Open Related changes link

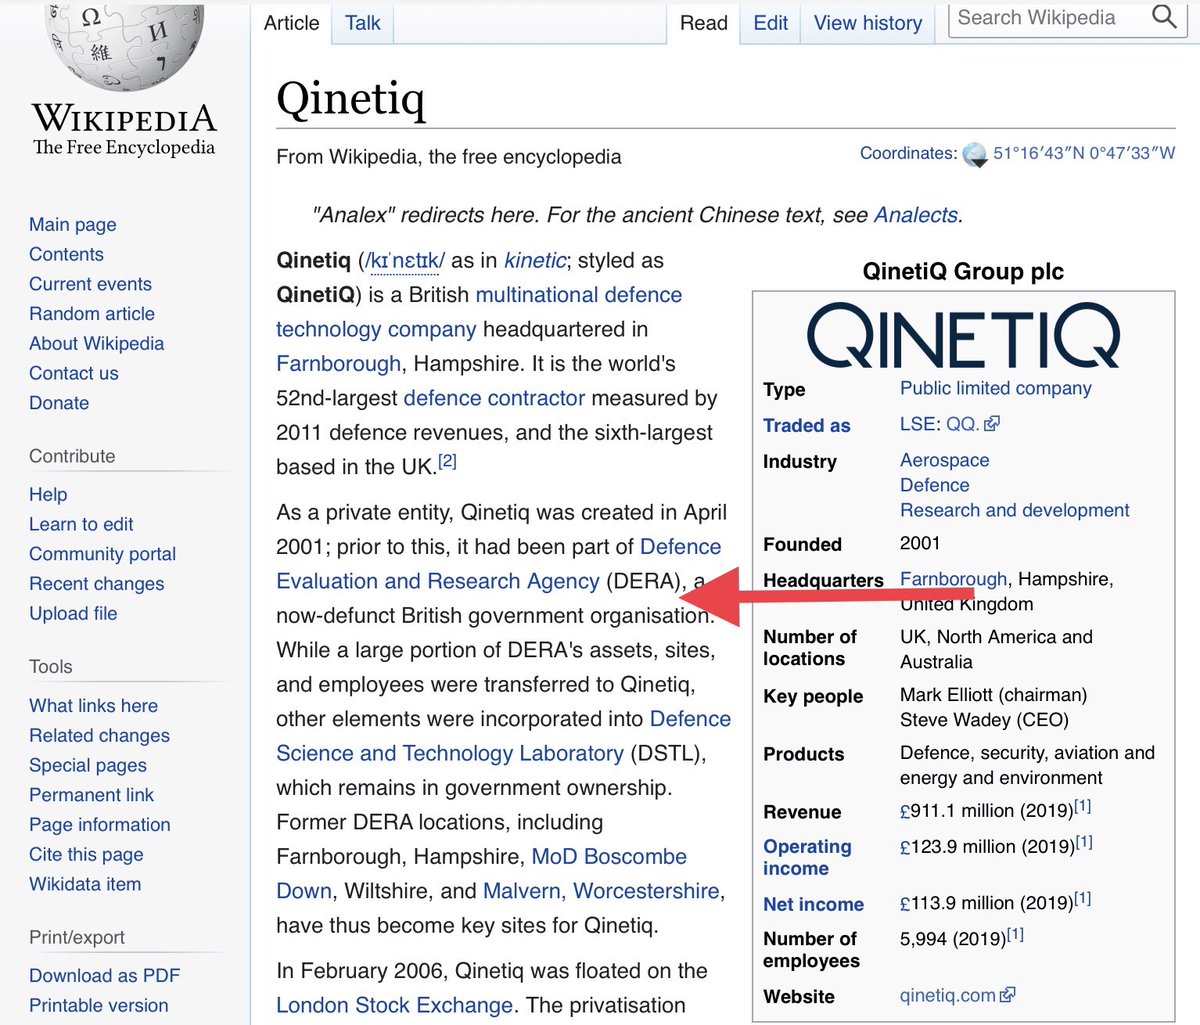tap(99, 735)
